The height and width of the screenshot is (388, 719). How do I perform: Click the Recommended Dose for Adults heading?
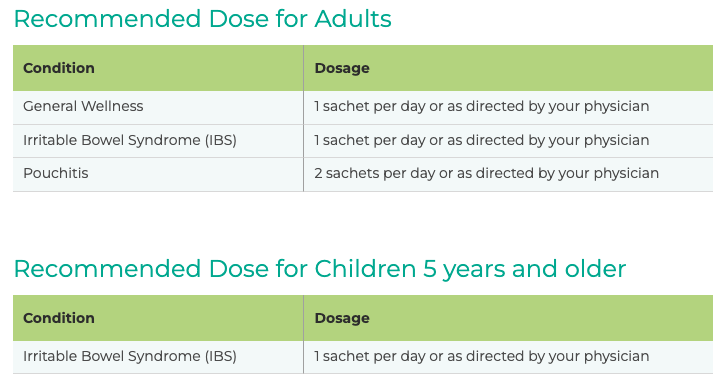tap(202, 19)
